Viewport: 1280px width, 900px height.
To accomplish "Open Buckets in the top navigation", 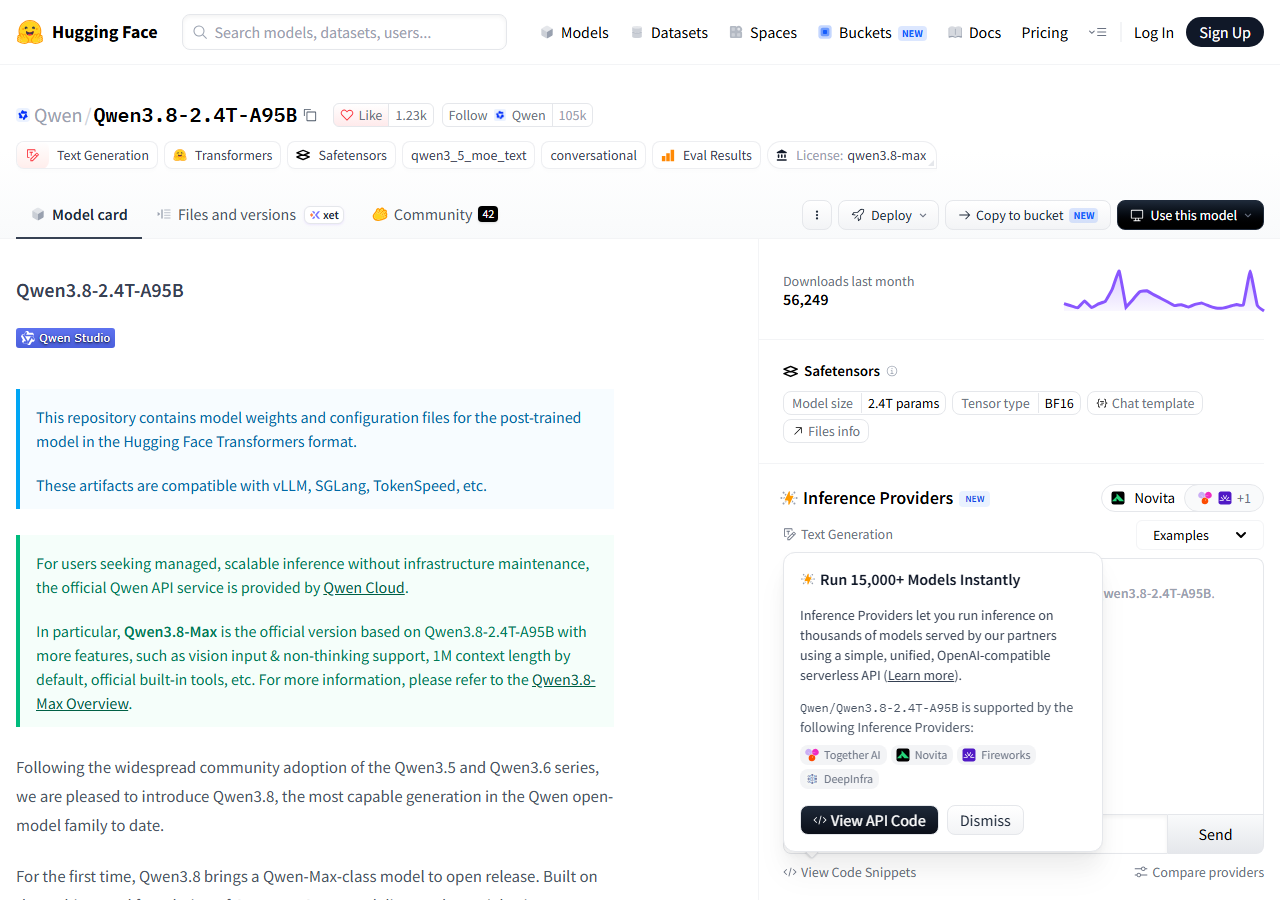I will click(872, 32).
